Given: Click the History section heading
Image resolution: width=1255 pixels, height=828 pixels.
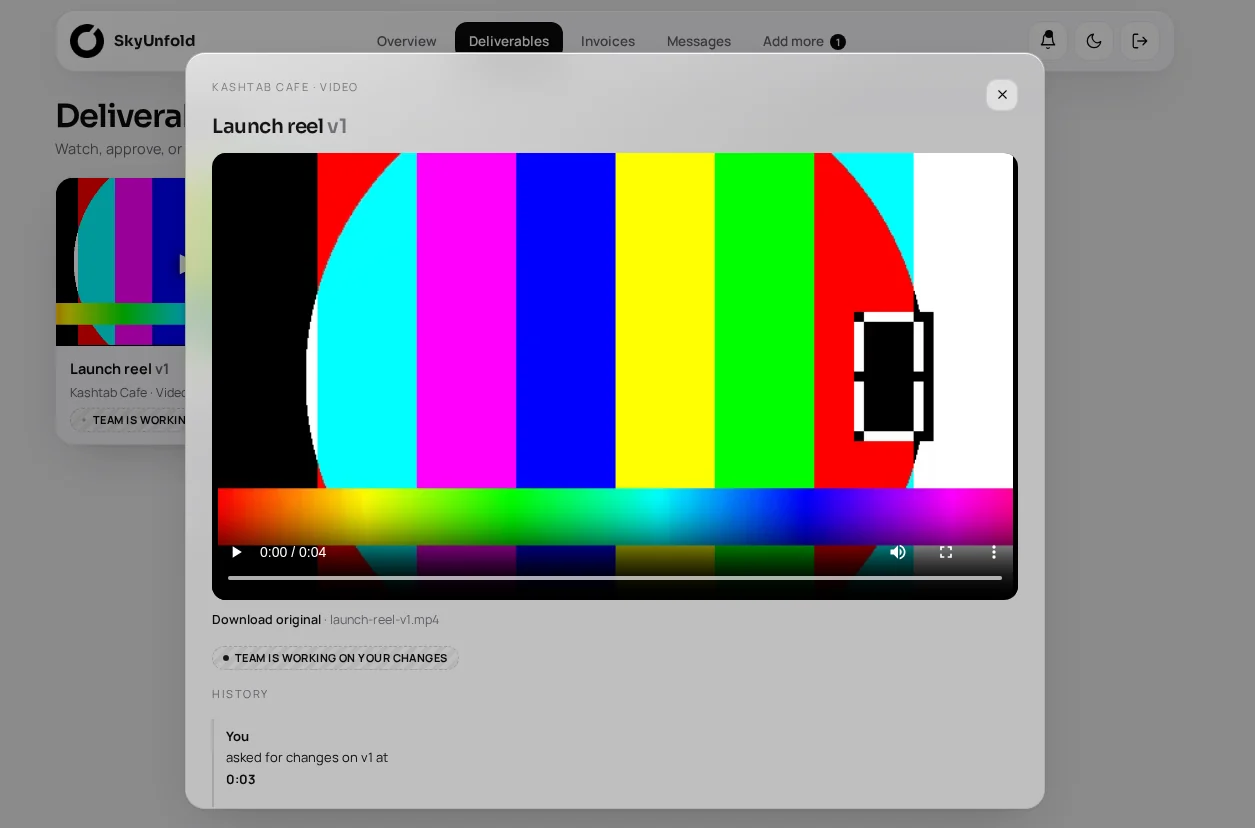Looking at the screenshot, I should [240, 694].
